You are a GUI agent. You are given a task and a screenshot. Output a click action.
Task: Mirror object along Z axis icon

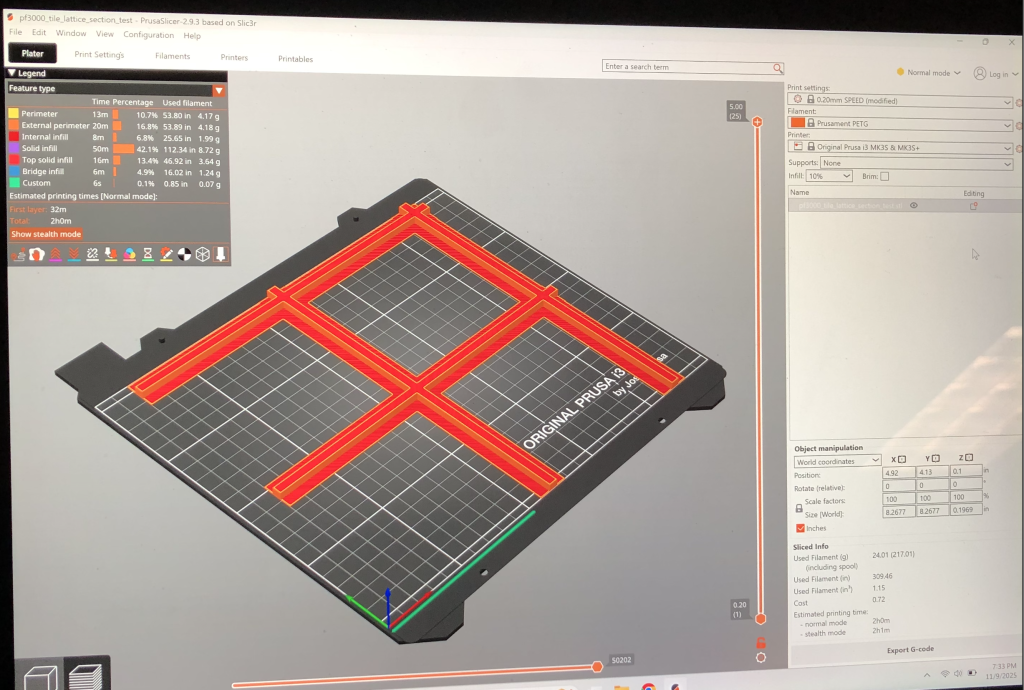969,458
